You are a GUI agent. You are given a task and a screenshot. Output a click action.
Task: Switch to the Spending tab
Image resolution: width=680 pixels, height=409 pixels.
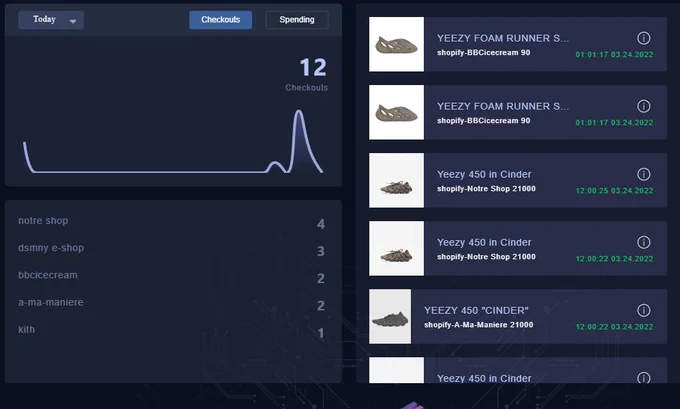[x=297, y=20]
